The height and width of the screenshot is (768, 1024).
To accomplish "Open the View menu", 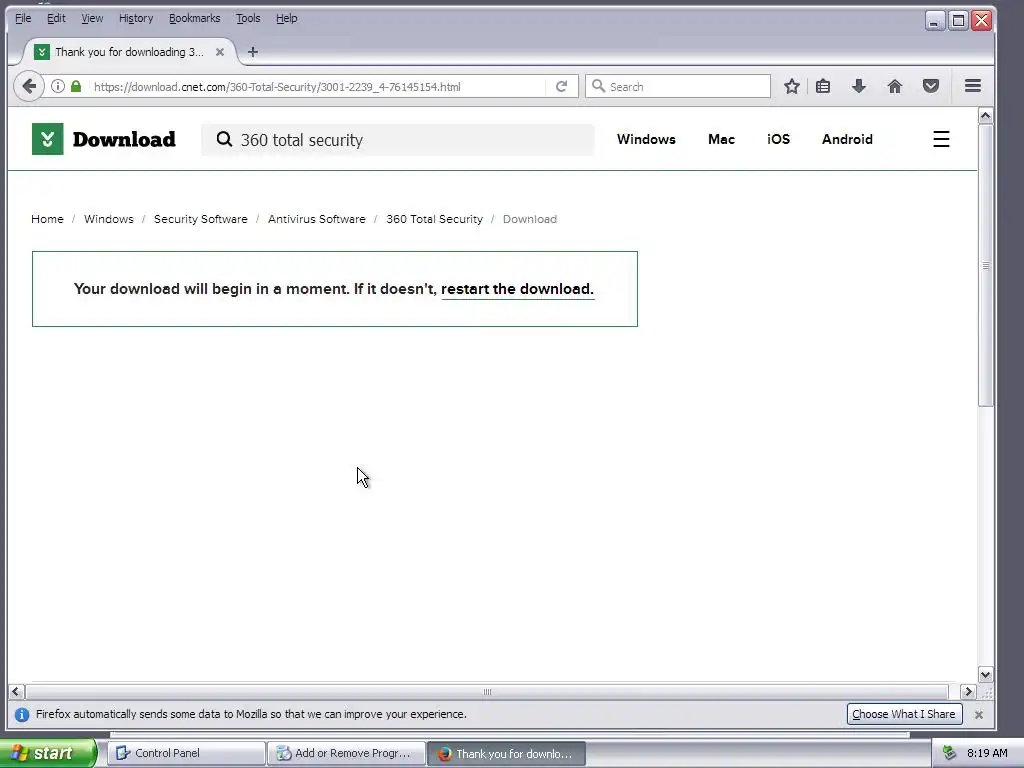I will pos(92,18).
